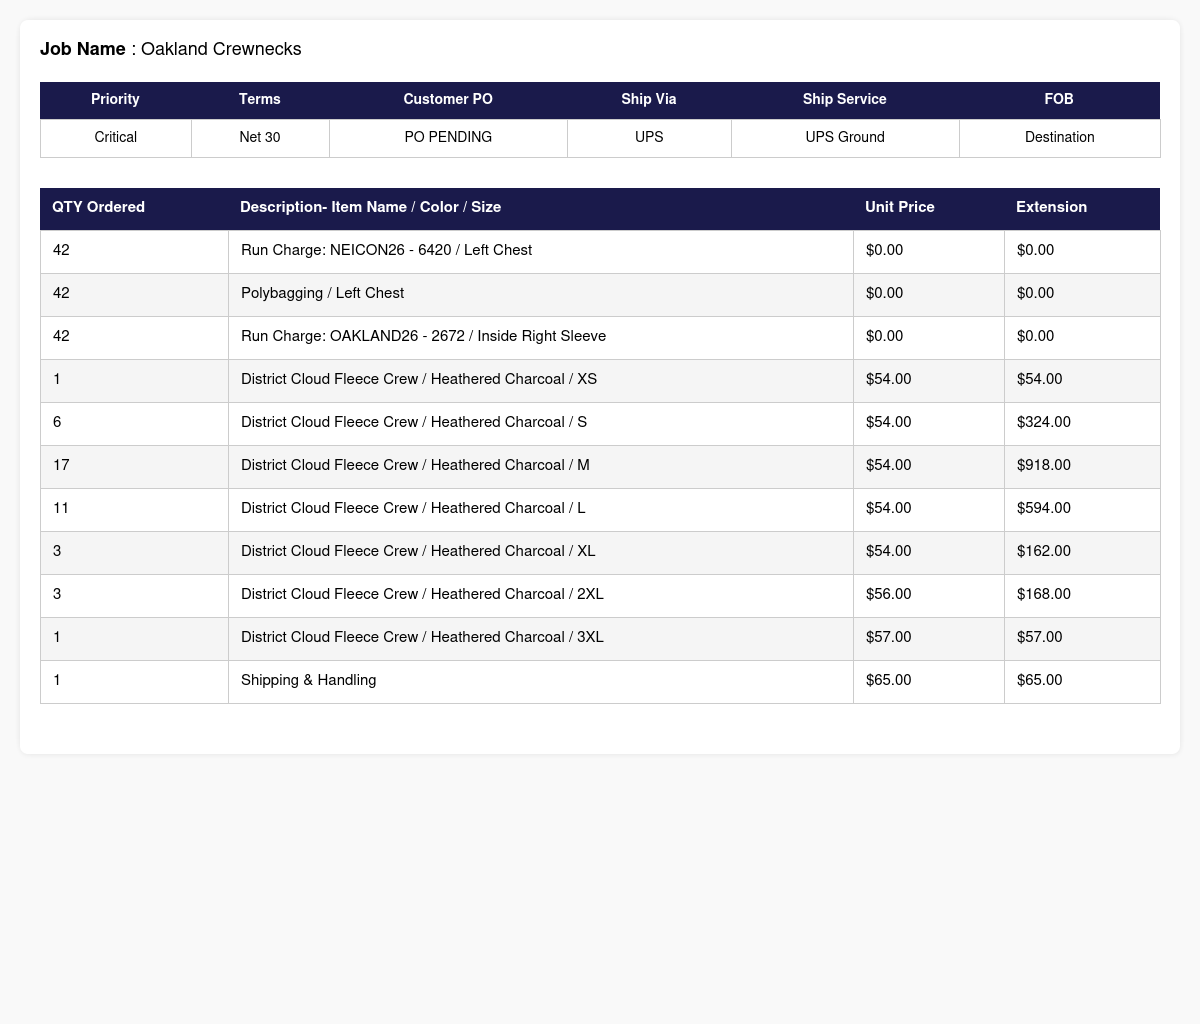
Task: Click the $168.00 extension amount
Action: (1044, 594)
